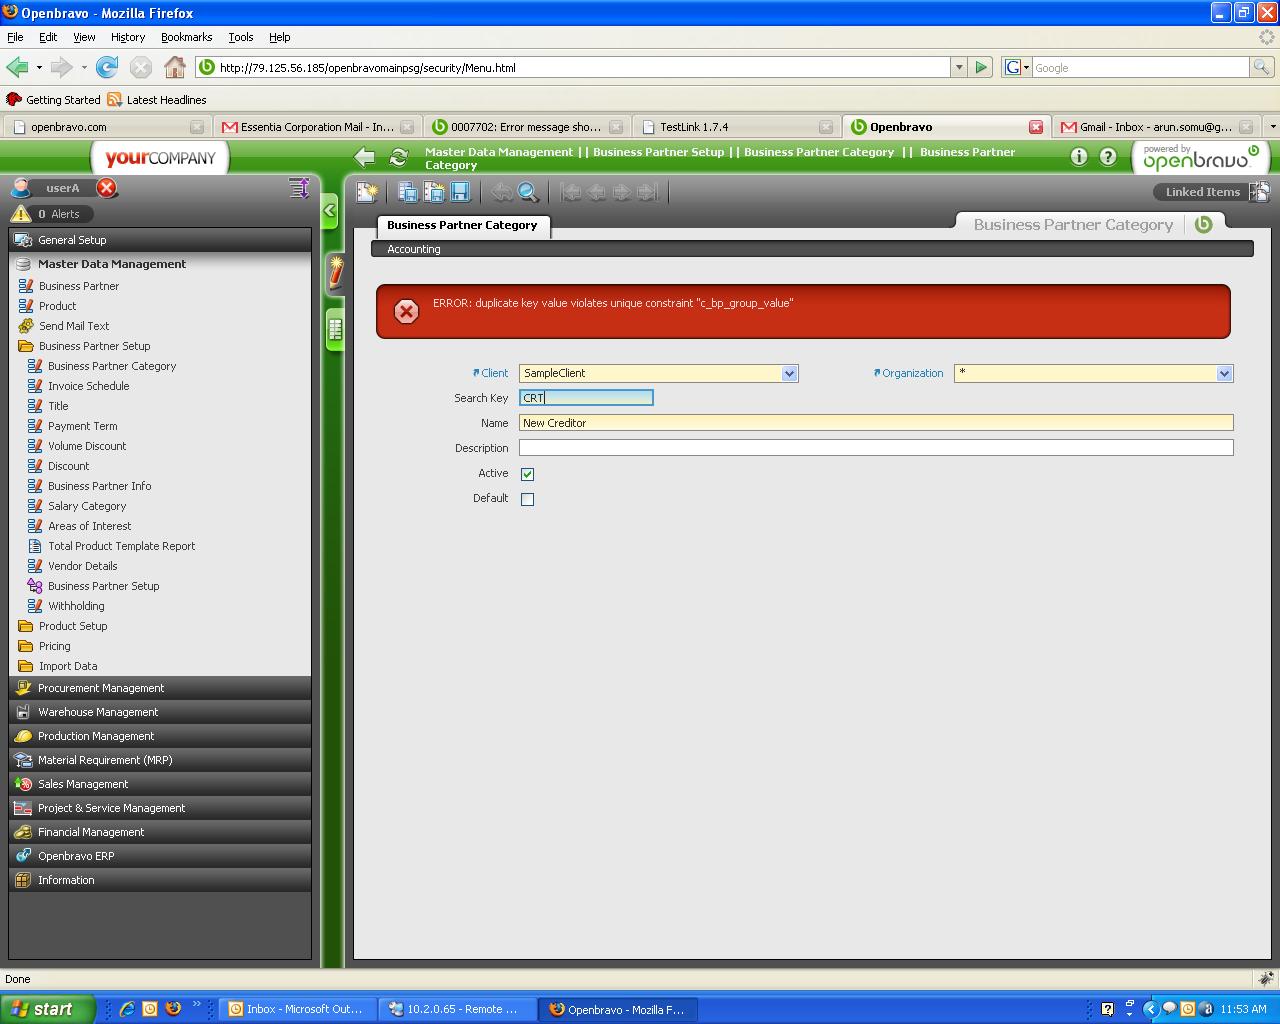Open the Help question mark icon
The height and width of the screenshot is (1024, 1280).
1108,156
